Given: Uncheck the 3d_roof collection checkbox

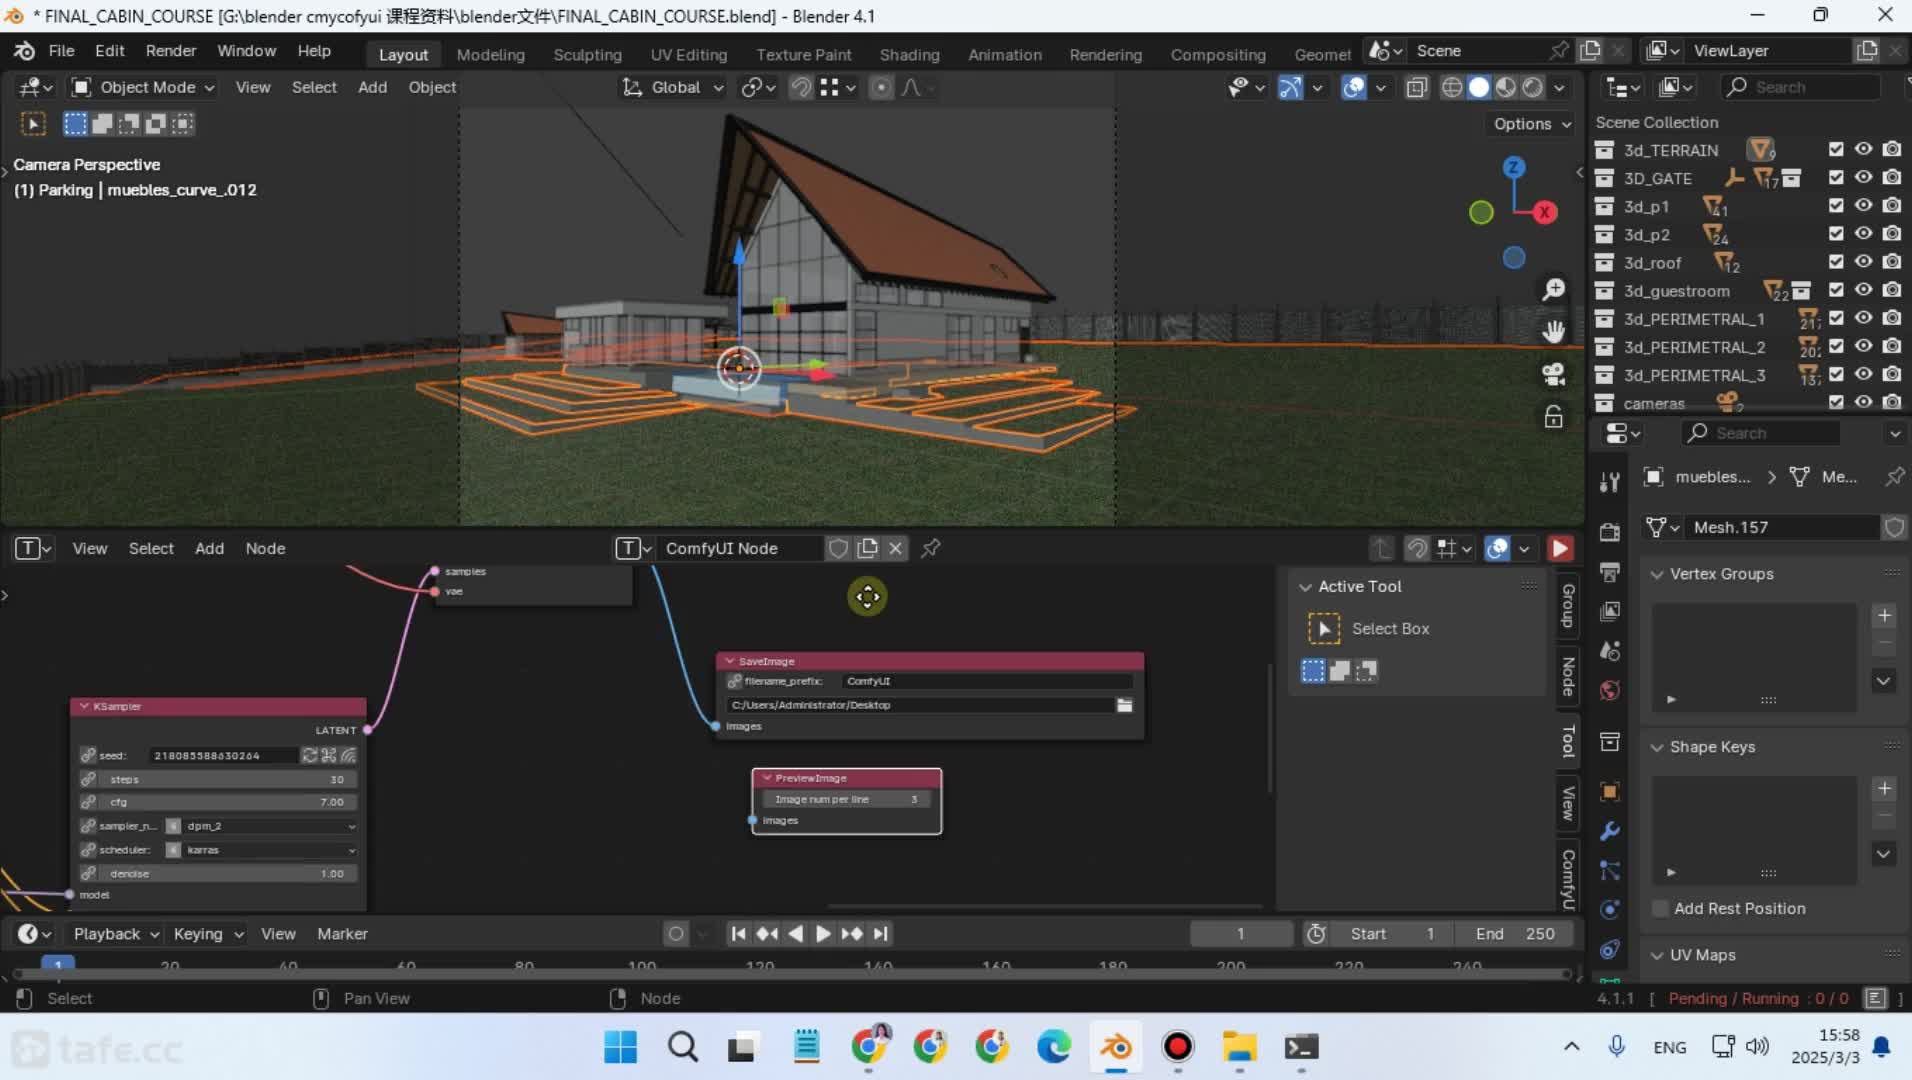Looking at the screenshot, I should pyautogui.click(x=1836, y=262).
